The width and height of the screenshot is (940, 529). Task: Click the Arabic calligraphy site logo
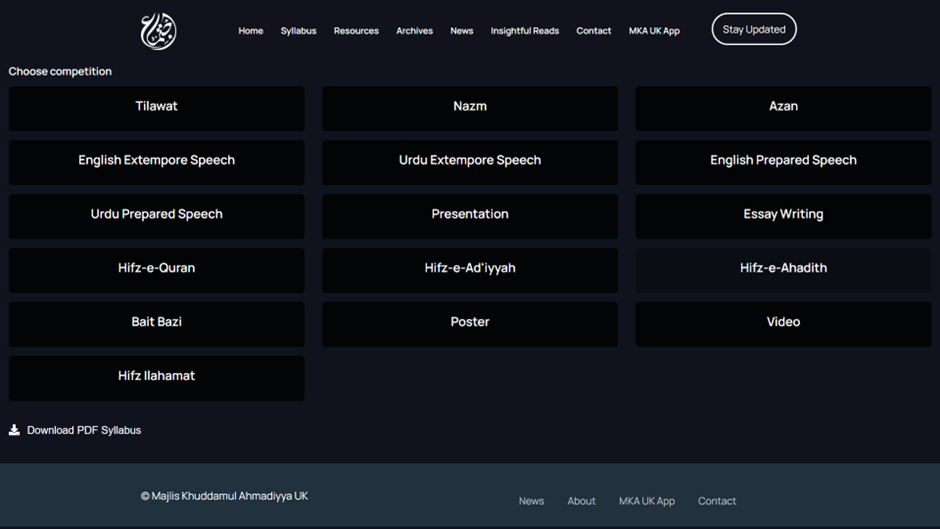point(158,31)
